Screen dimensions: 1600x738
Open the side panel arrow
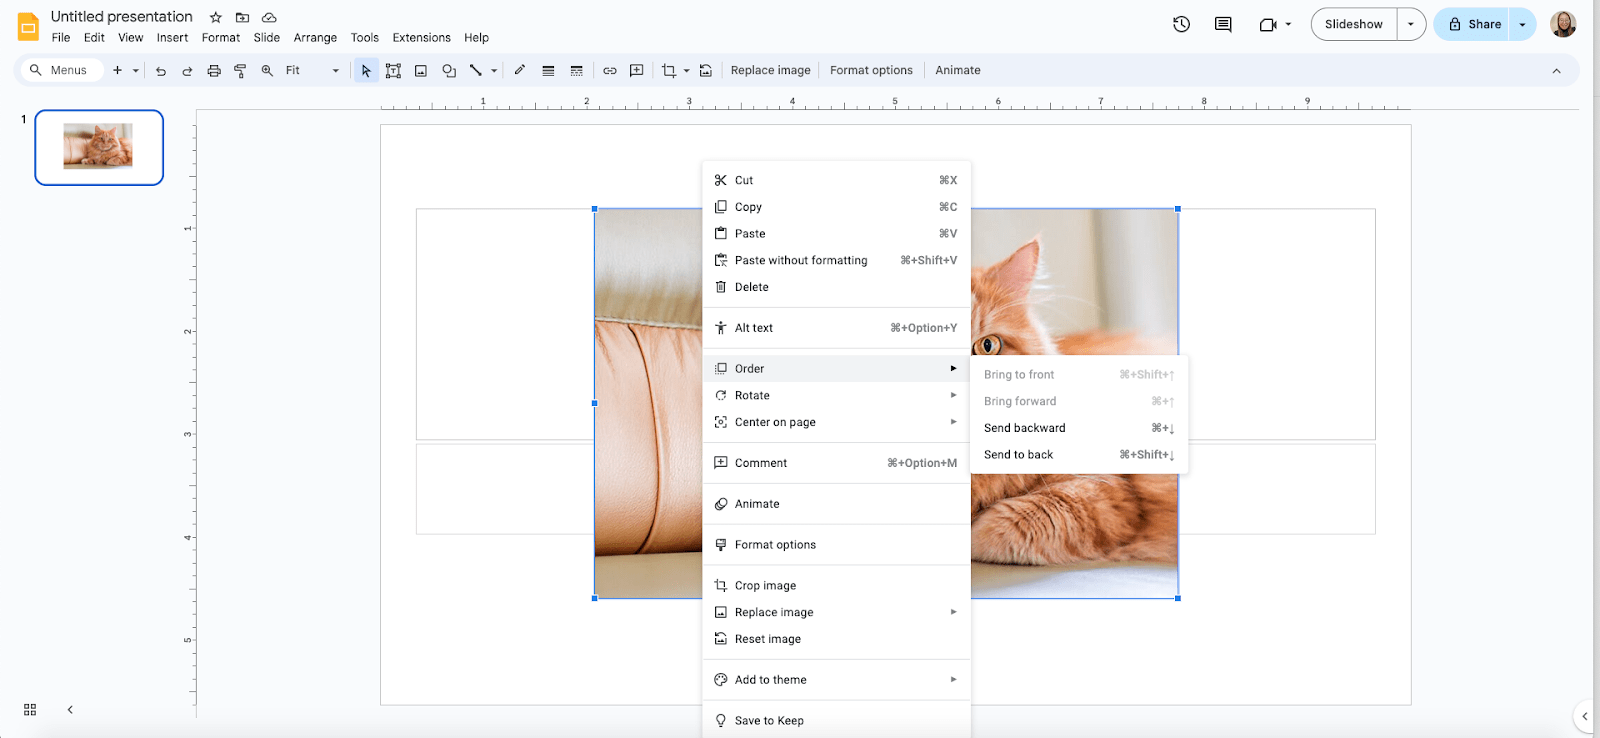pos(1585,716)
